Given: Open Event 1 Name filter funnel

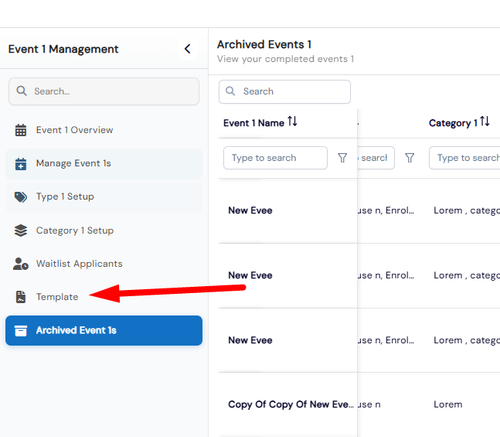Looking at the screenshot, I should click(x=342, y=158).
